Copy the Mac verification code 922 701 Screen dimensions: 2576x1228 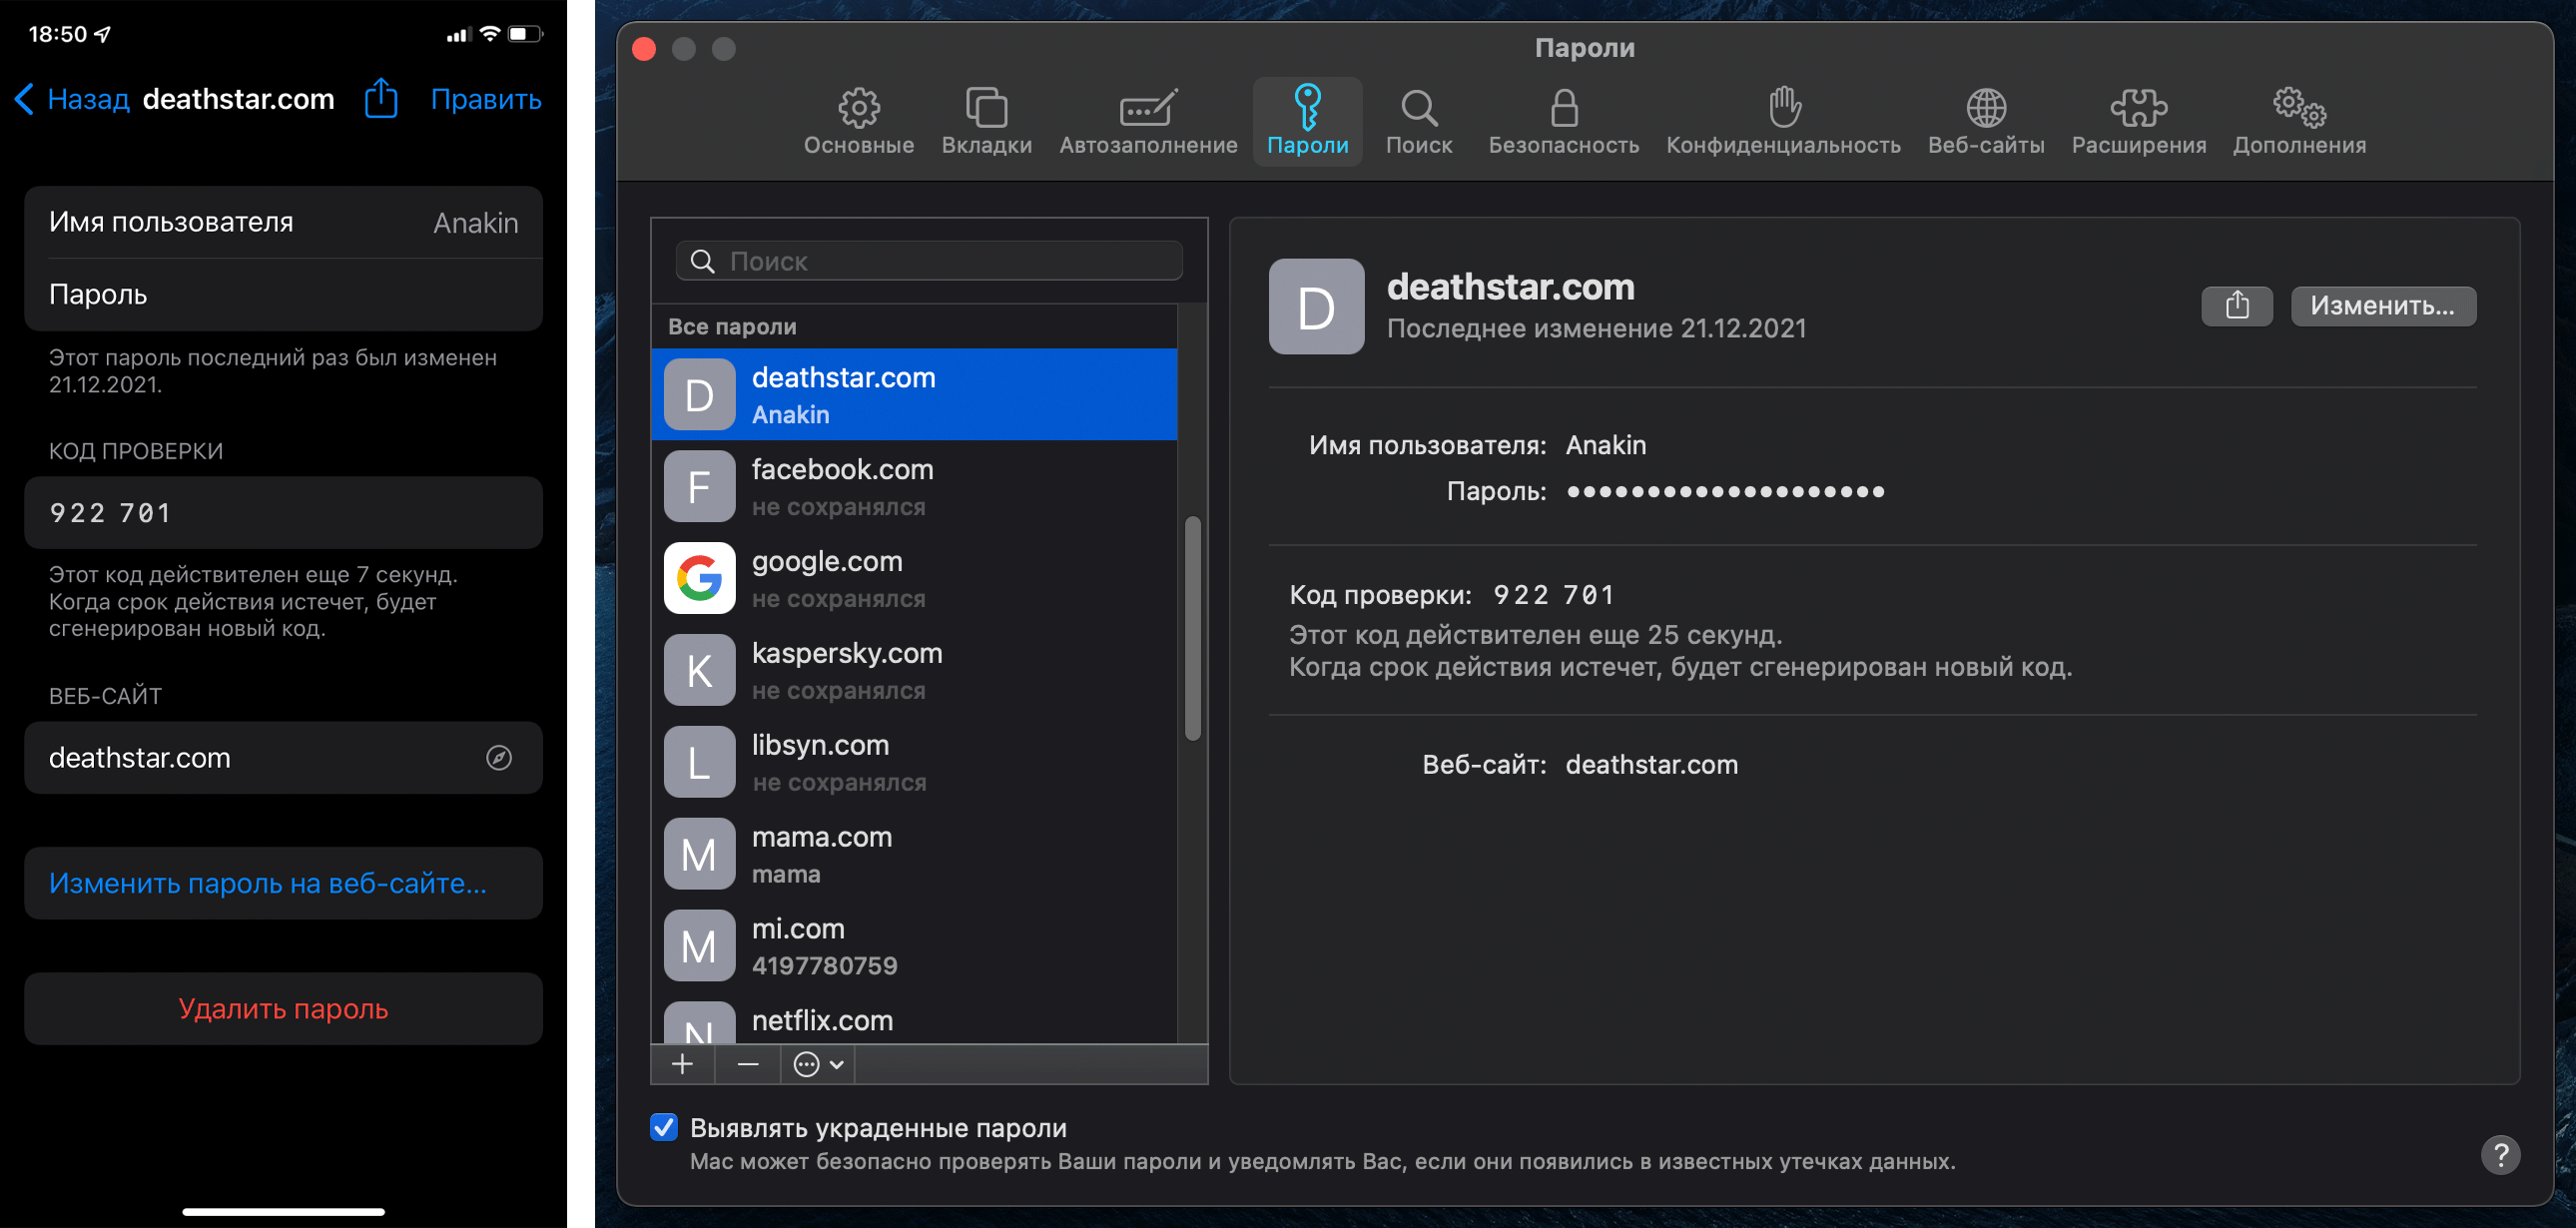click(x=1553, y=595)
